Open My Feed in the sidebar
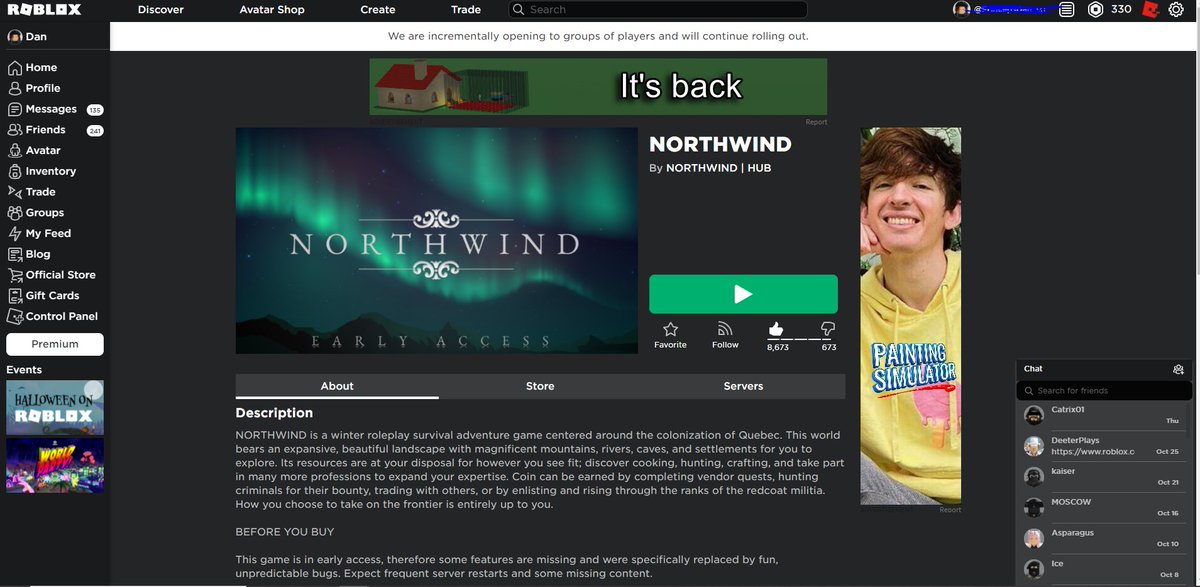This screenshot has height=587, width=1200. coord(40,234)
